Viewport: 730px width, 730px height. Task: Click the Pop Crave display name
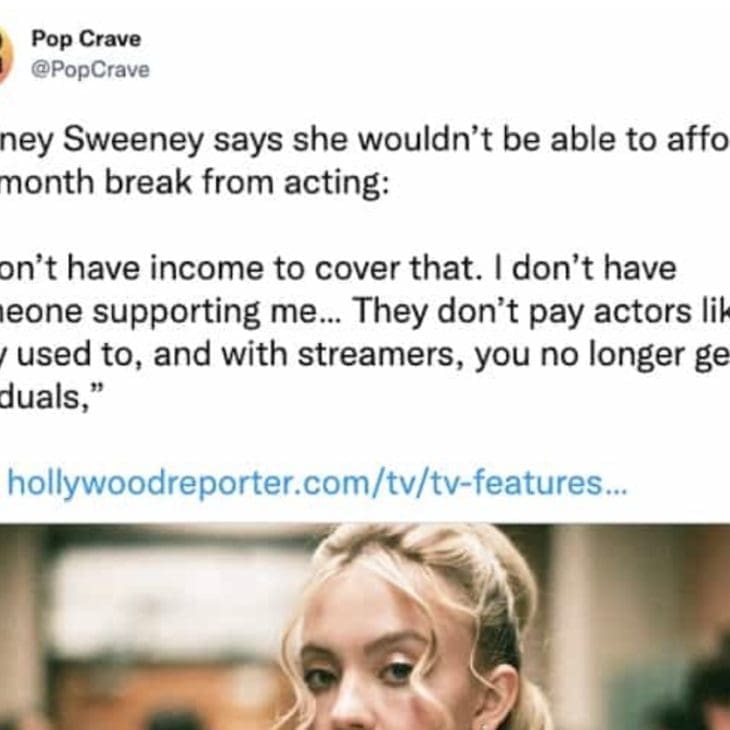pos(86,39)
